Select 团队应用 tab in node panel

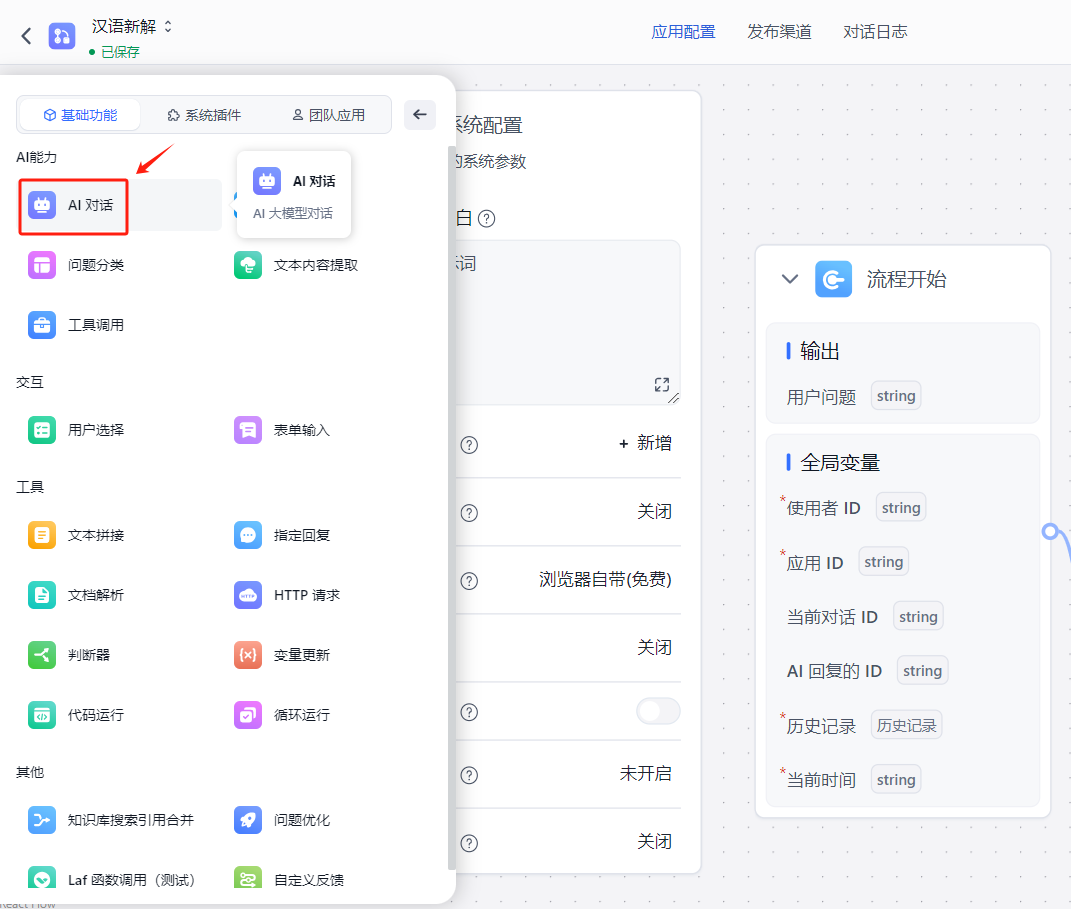(x=329, y=115)
